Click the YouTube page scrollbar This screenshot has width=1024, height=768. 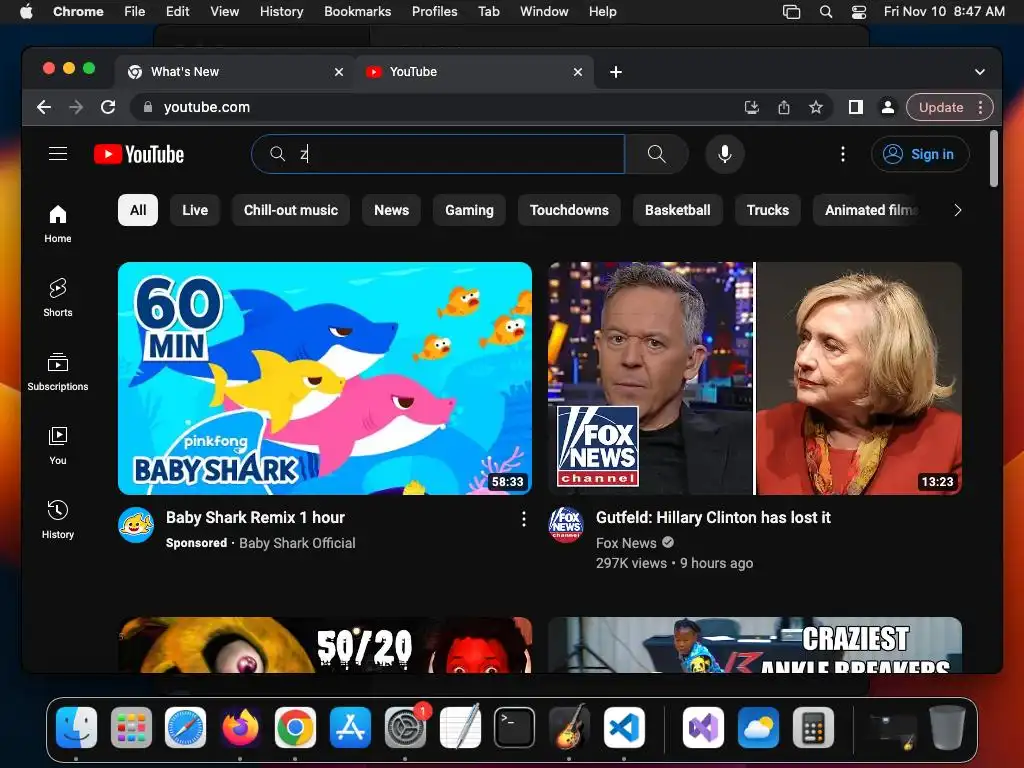click(x=993, y=159)
